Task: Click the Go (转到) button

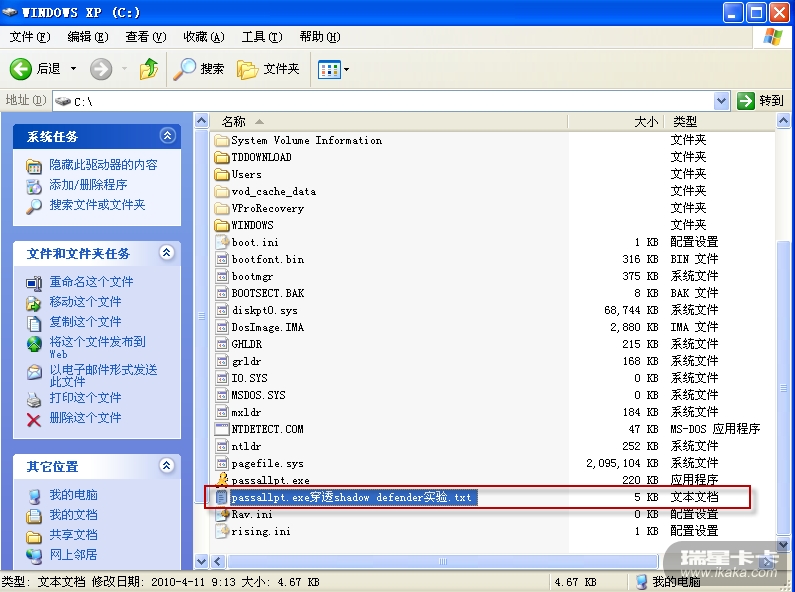Action: 760,101
